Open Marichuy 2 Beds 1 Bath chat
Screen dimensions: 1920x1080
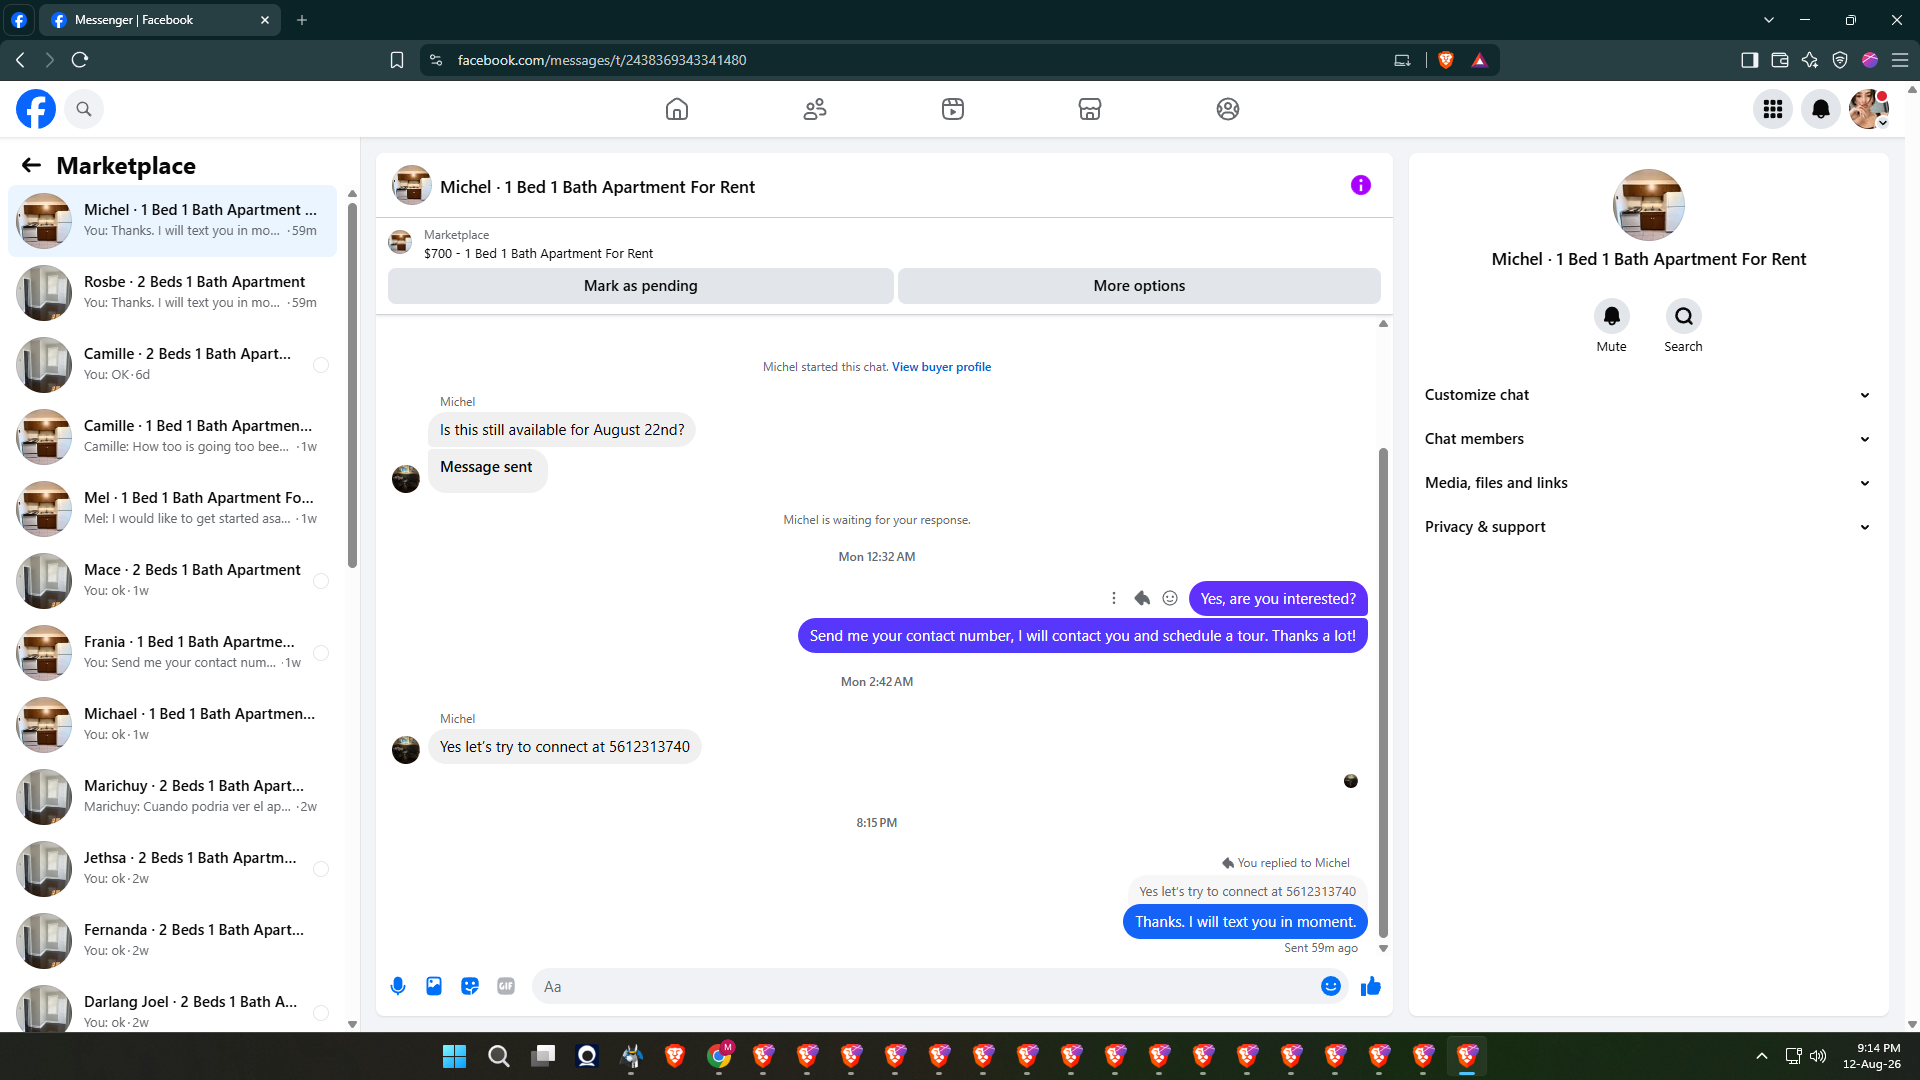pos(173,796)
